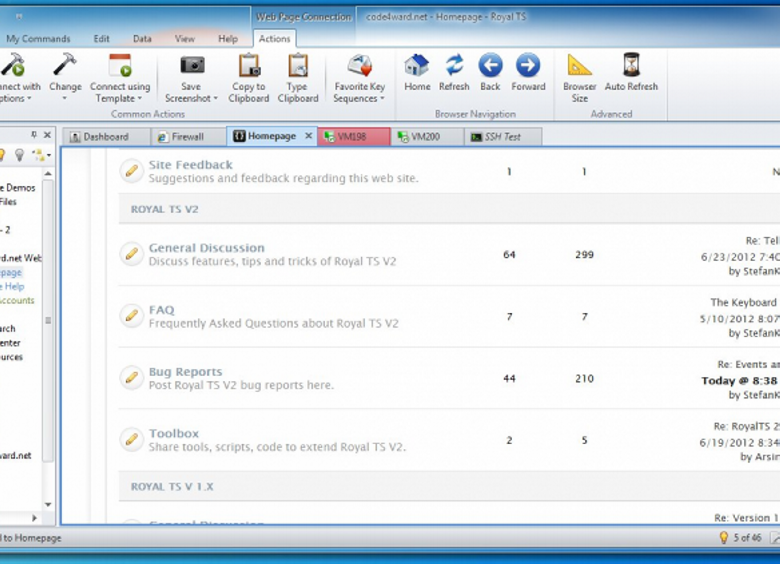Click side panel scroll up arrow
The height and width of the screenshot is (564, 780).
click(48, 174)
